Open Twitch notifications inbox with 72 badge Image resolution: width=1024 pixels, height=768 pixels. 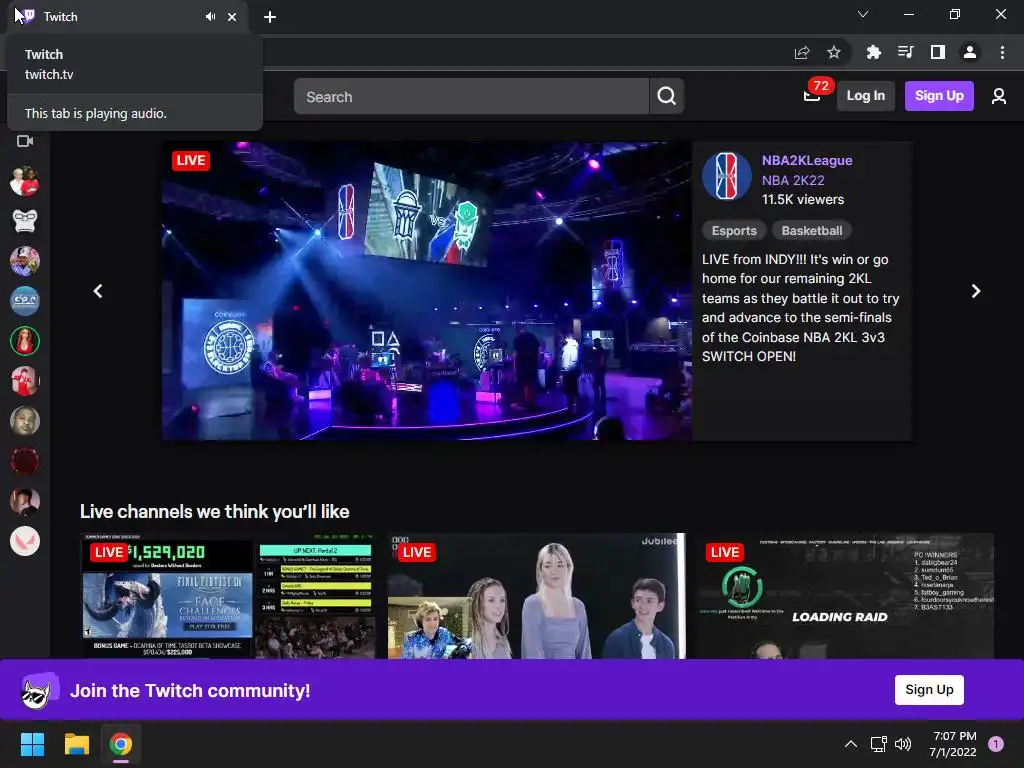813,95
